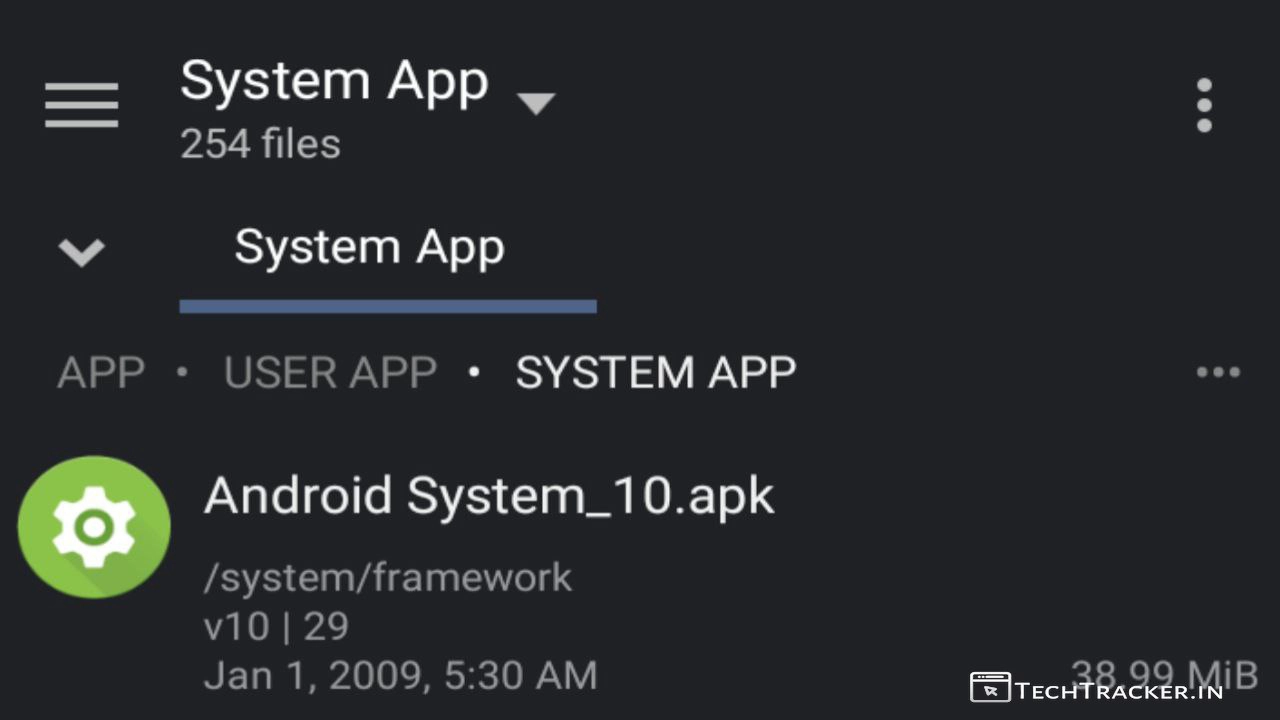Go to the APP breadcrumb
Viewport: 1280px width, 720px height.
(101, 373)
